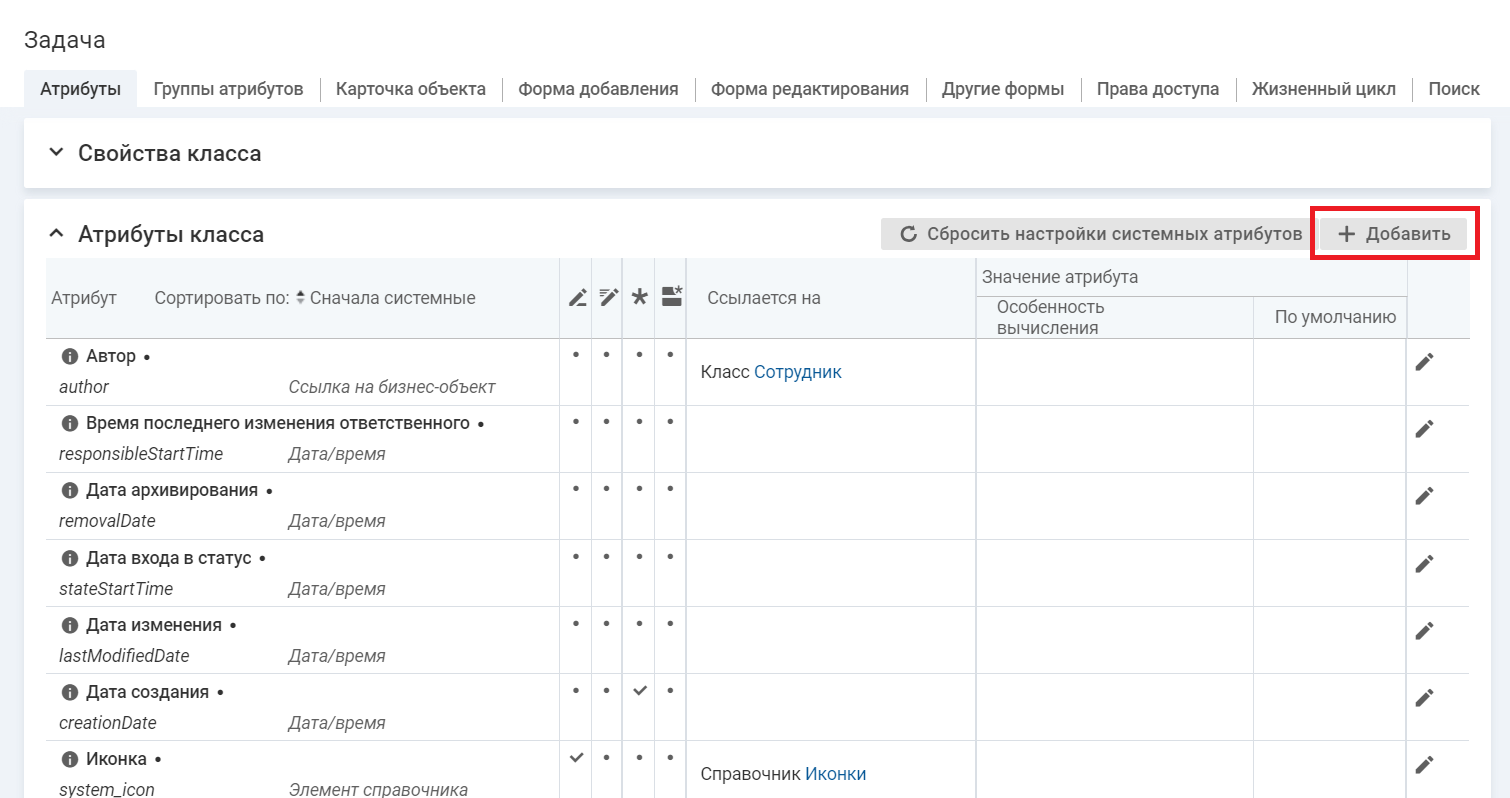Screen dimensions: 1510x798
Task: Expand the Свойства класса section
Action: coord(56,153)
